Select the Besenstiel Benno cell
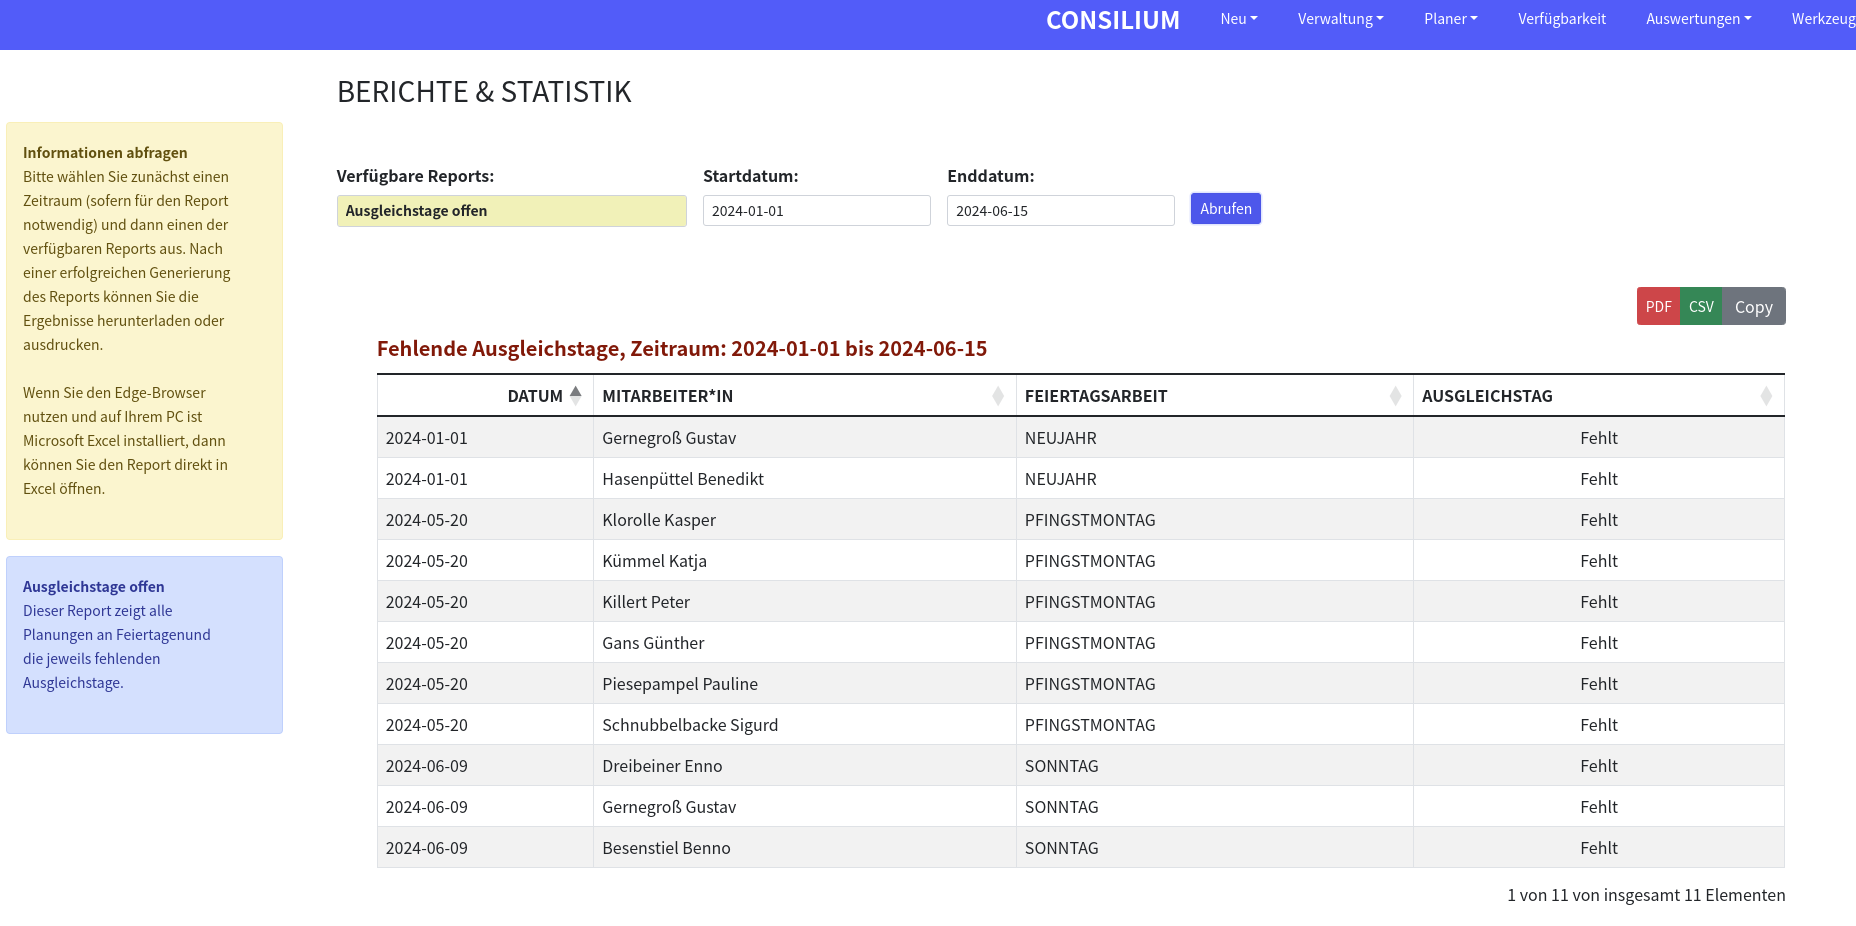 805,848
